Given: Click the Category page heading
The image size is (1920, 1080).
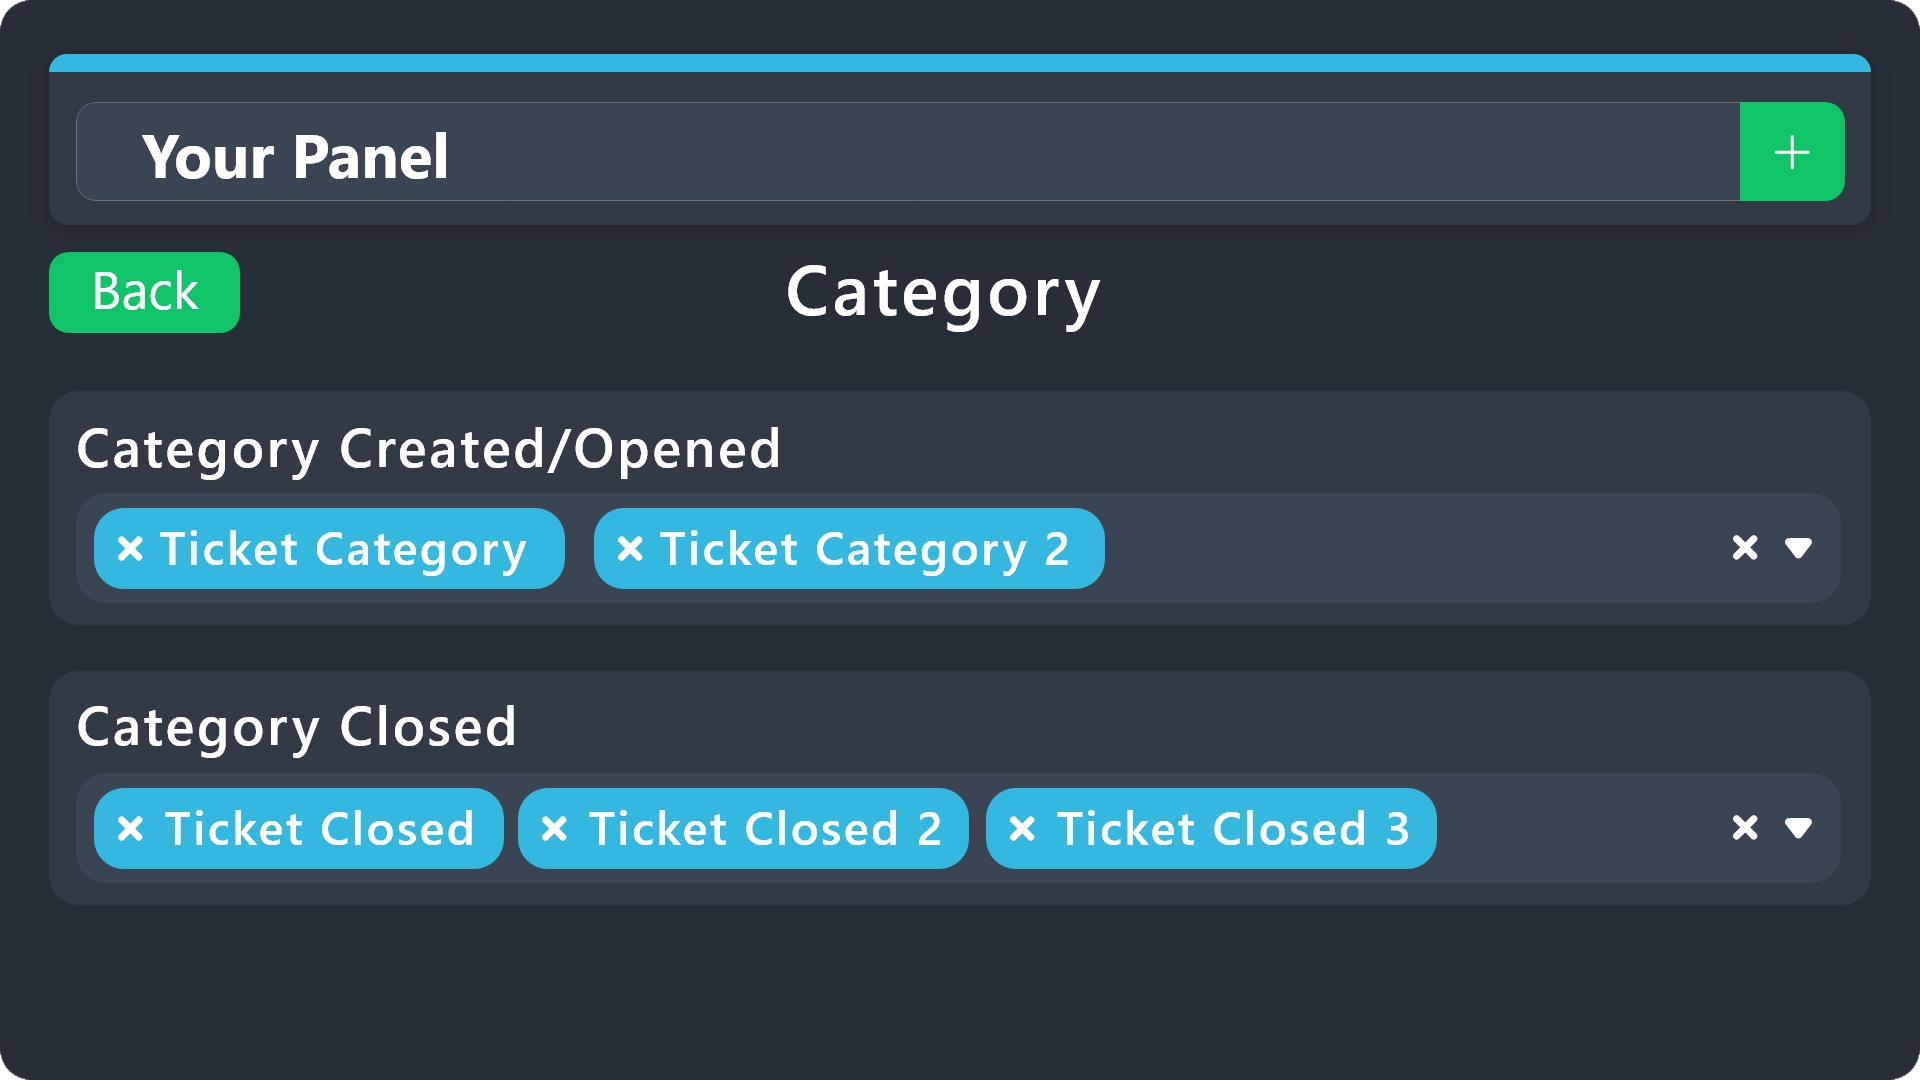Looking at the screenshot, I should tap(943, 292).
